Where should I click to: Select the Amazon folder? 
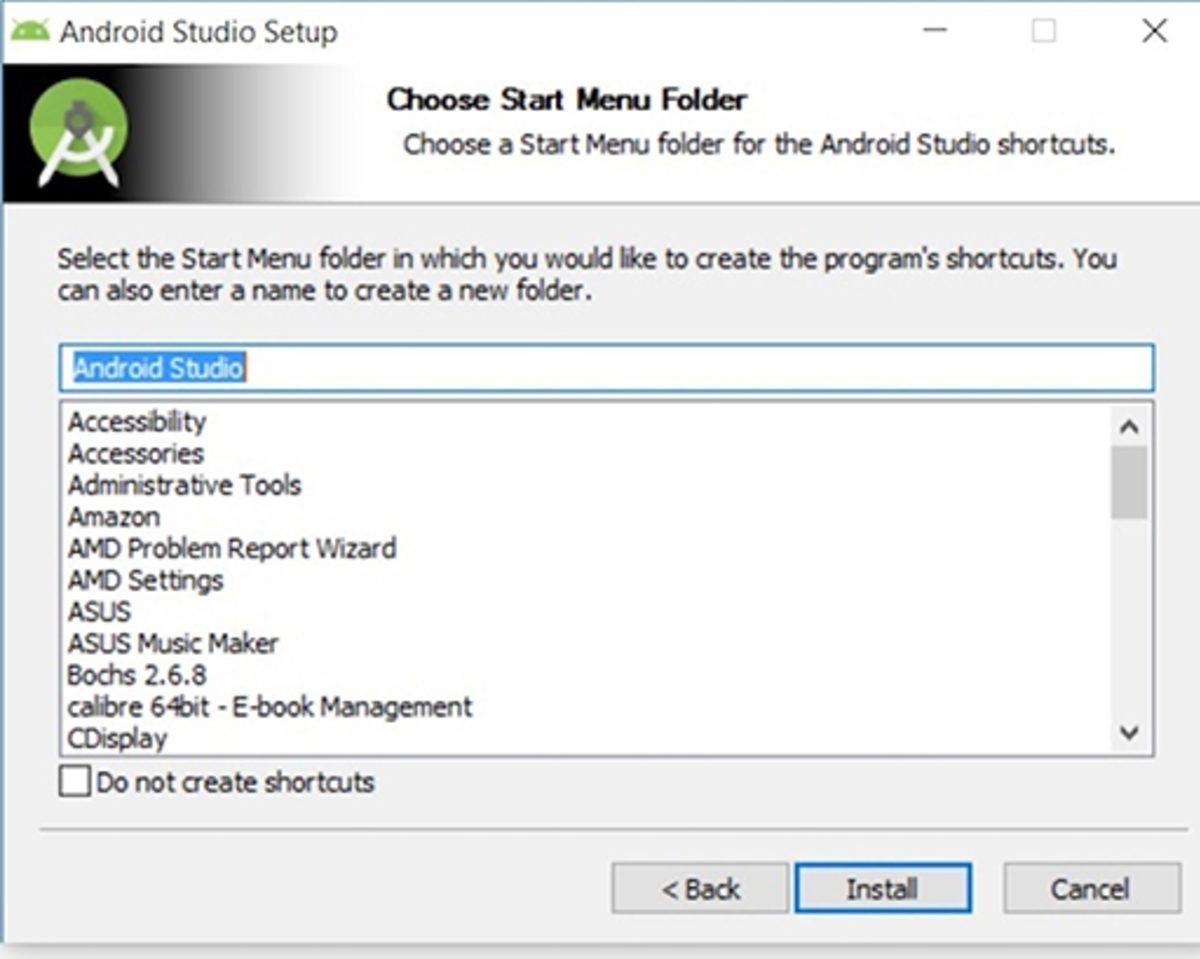coord(113,517)
